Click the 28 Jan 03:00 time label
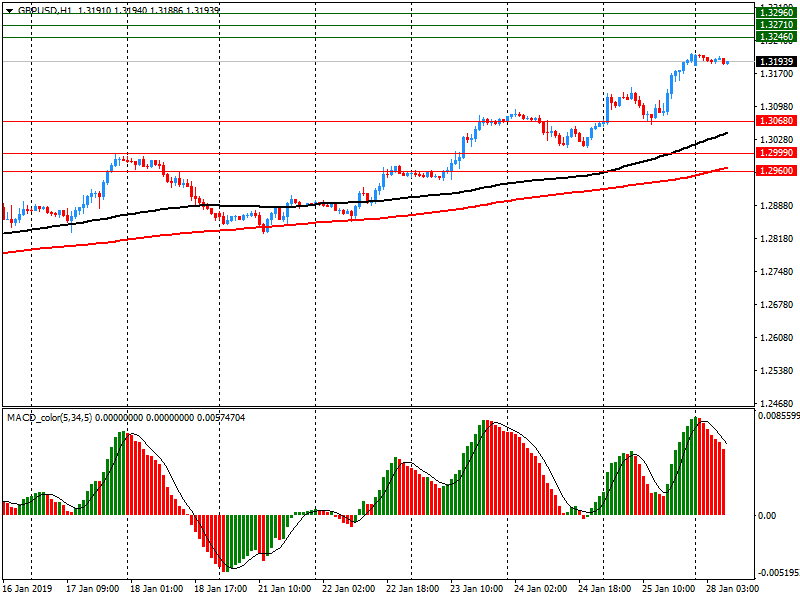Viewport: 800px width, 600px height. (733, 588)
